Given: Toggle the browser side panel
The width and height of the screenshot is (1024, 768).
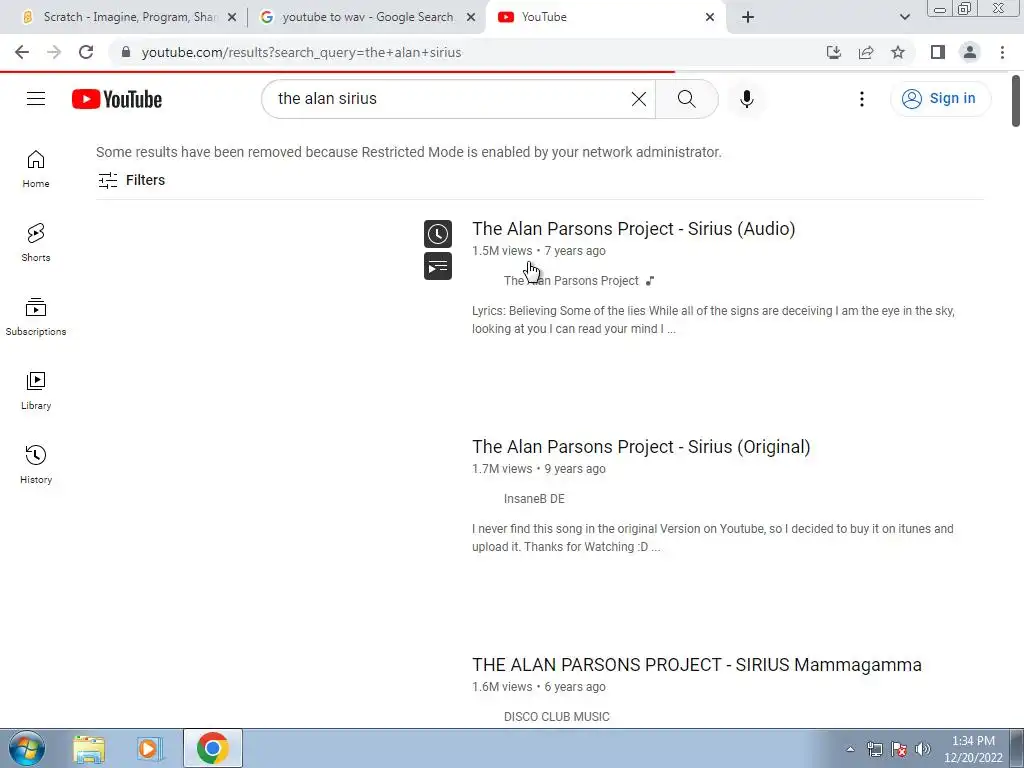Looking at the screenshot, I should (938, 52).
